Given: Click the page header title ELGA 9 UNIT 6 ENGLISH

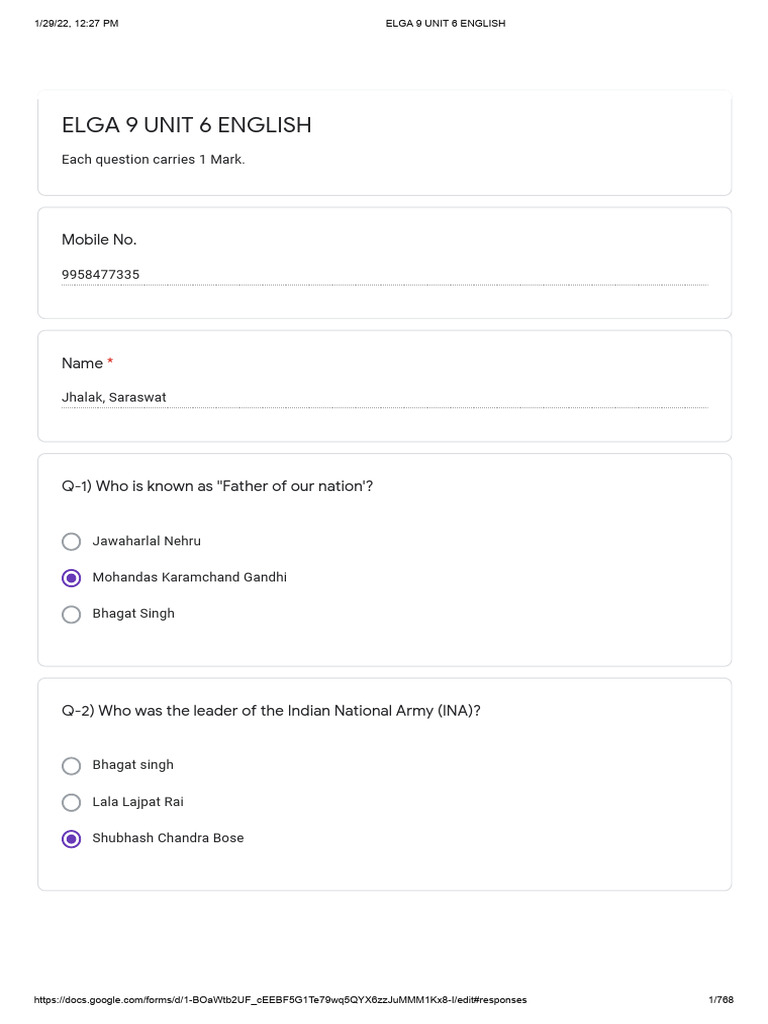Looking at the screenshot, I should pyautogui.click(x=445, y=23).
